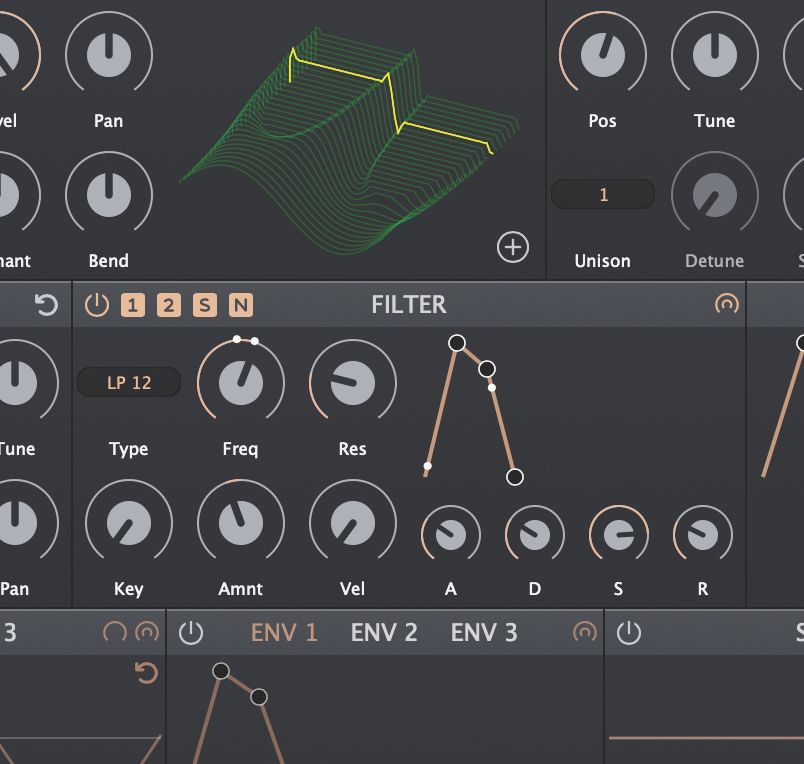
Task: Click the filled arc icon on the panel 3 header
Action: click(x=148, y=632)
